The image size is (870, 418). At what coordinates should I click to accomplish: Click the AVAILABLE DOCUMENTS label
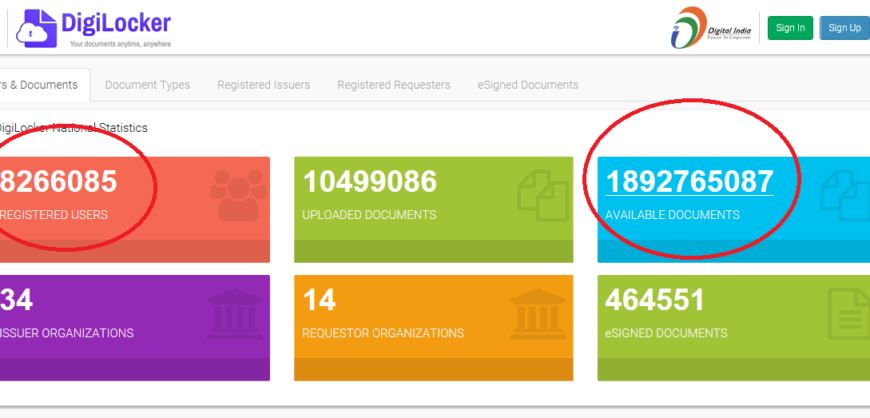[672, 215]
